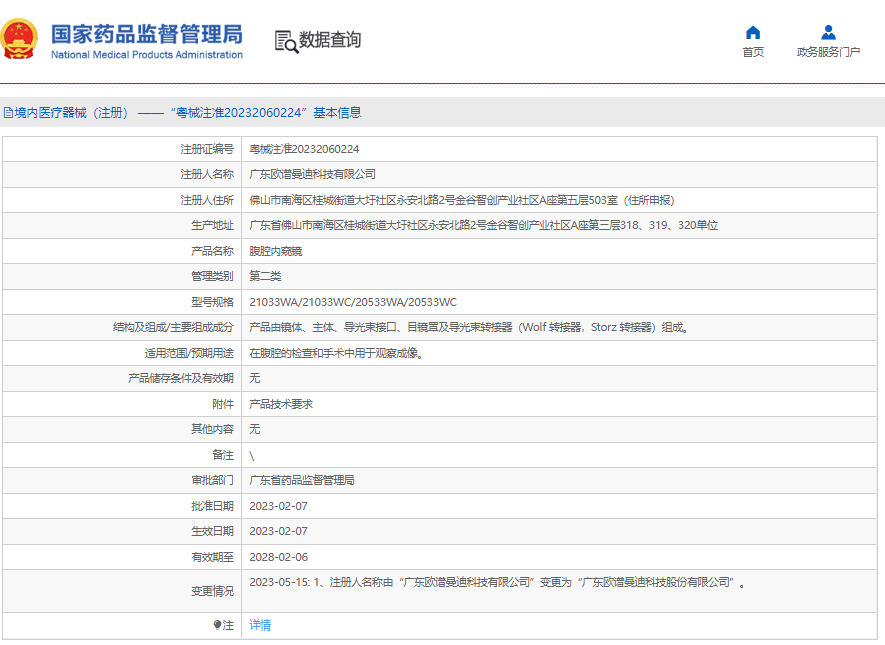Click the 第二类 management category value
This screenshot has height=645, width=885.
[x=265, y=276]
